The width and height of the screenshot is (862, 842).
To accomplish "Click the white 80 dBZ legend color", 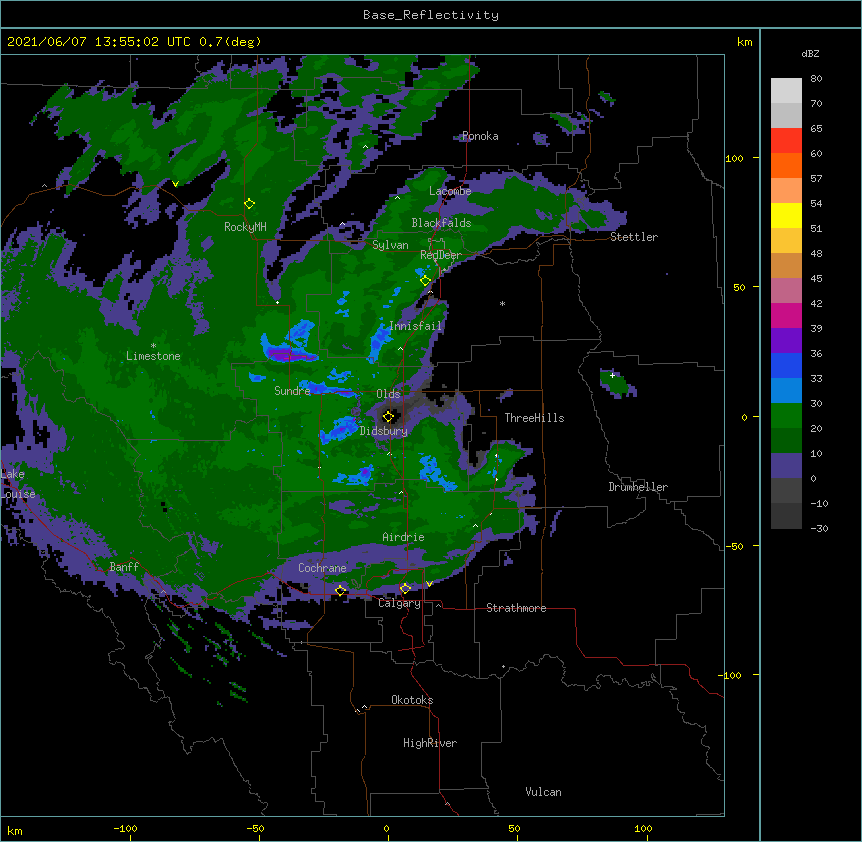I will click(786, 91).
